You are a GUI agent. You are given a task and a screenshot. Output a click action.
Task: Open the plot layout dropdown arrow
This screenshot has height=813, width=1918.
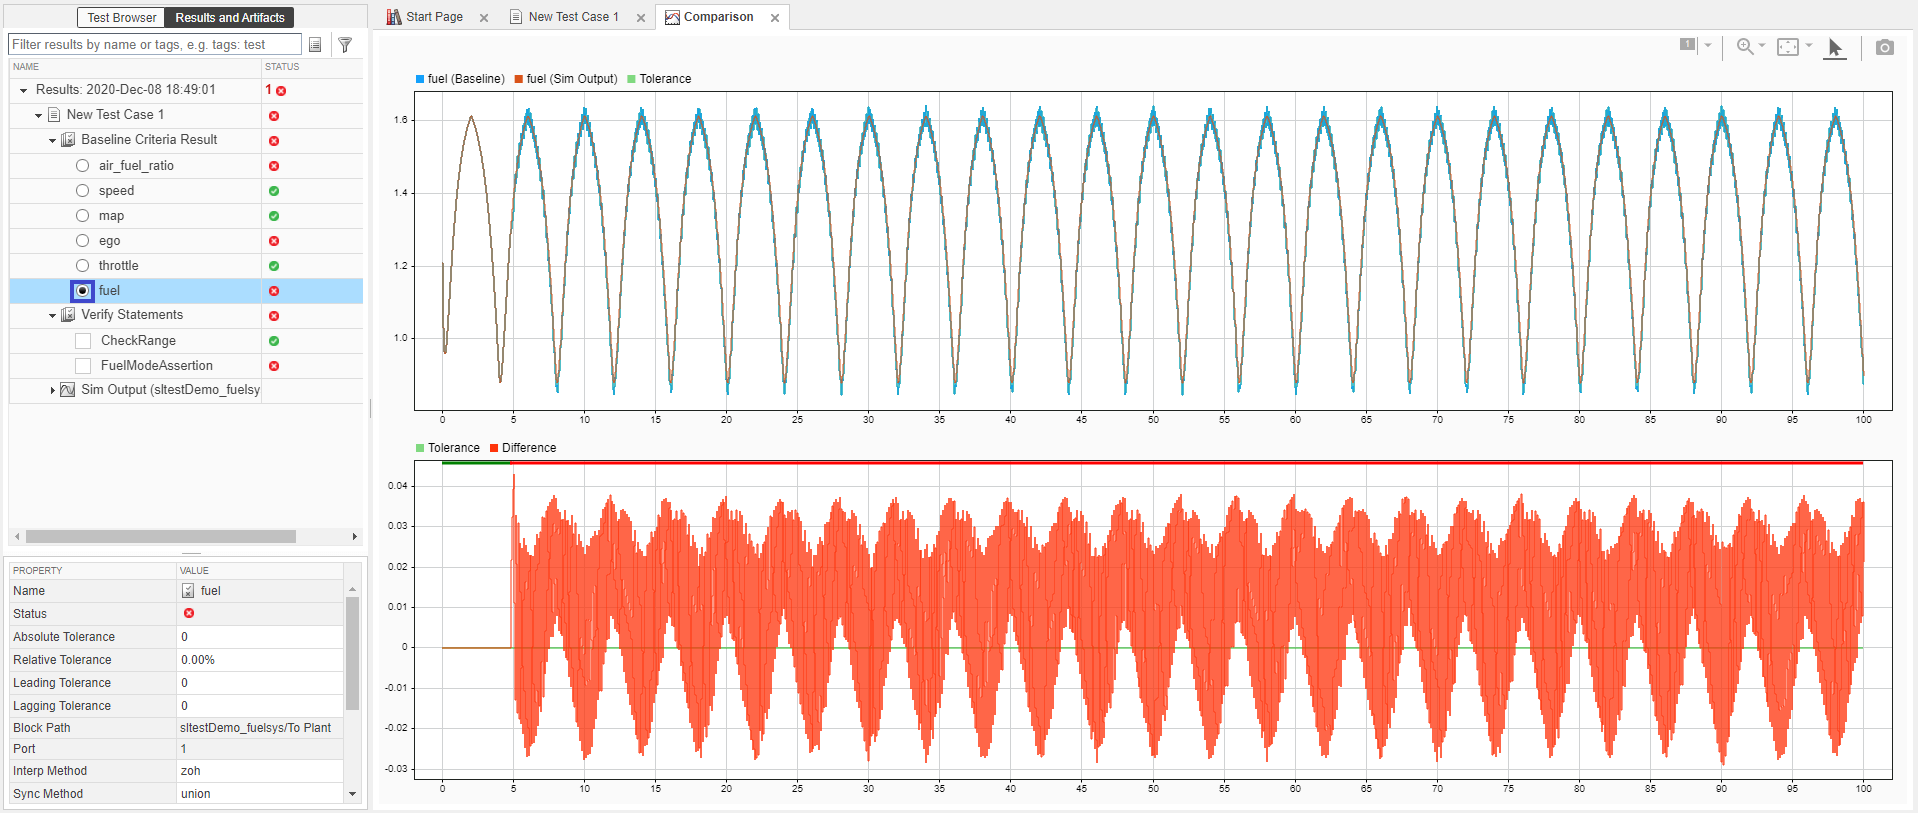[x=1708, y=45]
